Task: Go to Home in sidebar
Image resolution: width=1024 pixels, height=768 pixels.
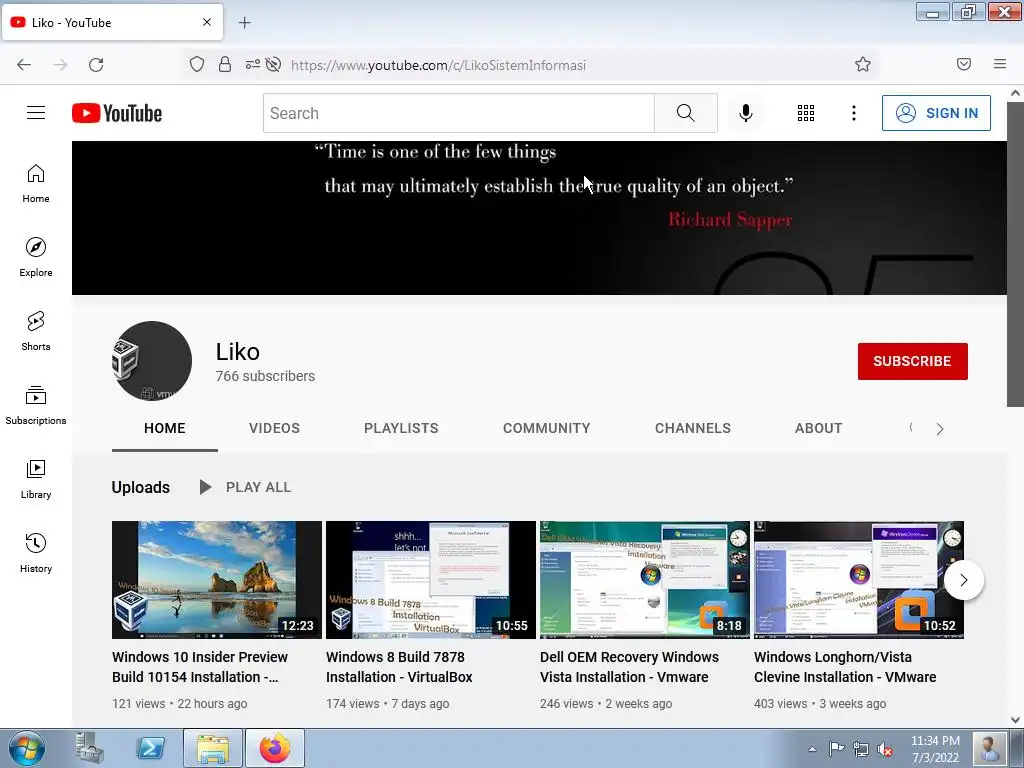Action: tap(36, 184)
